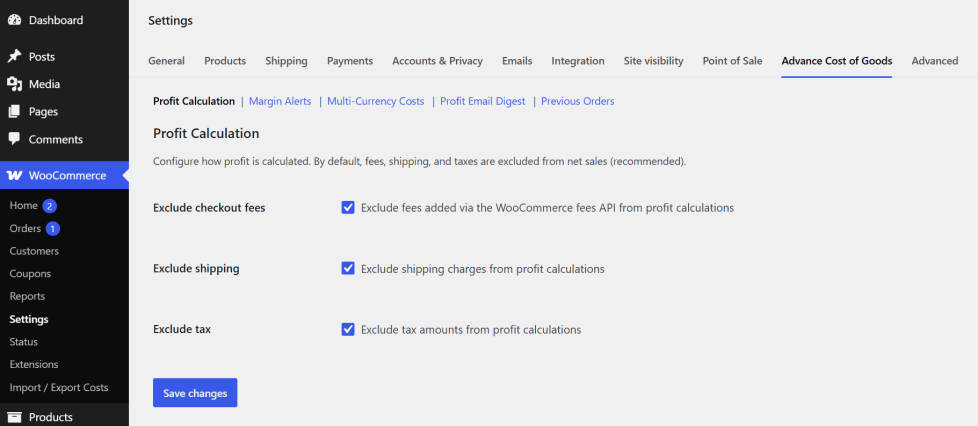Image resolution: width=978 pixels, height=426 pixels.
Task: Click text Exclude shipping charges from profit calculations
Action: [x=483, y=269]
